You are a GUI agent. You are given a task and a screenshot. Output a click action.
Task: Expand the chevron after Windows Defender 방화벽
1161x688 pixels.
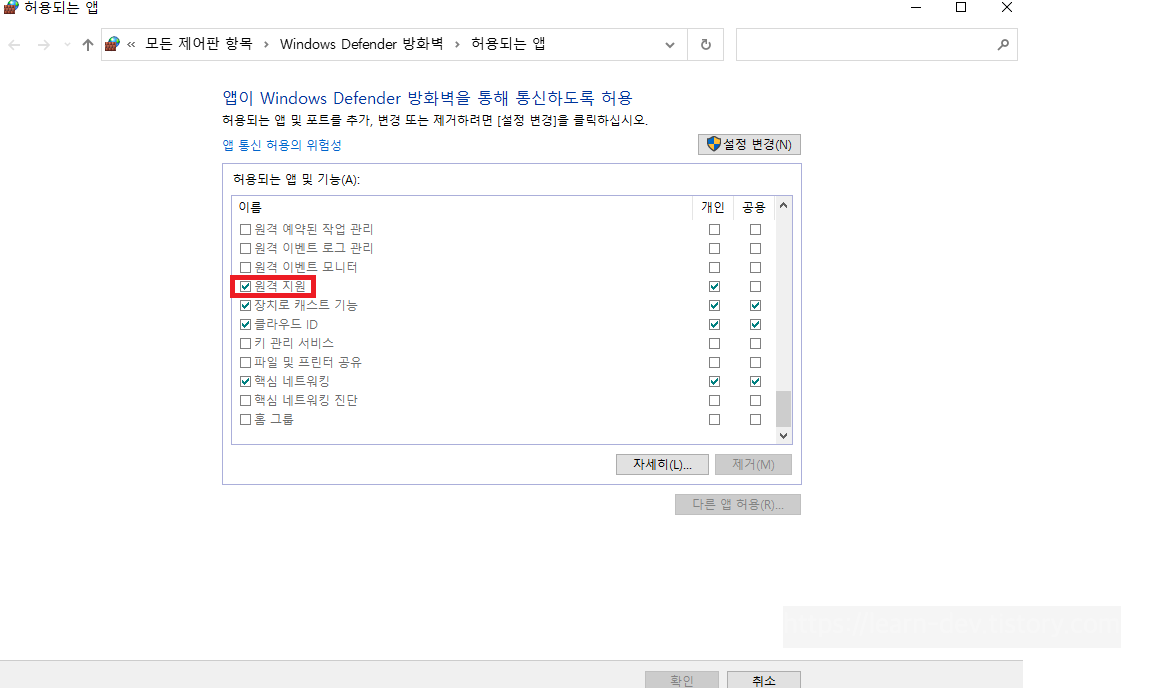point(457,44)
